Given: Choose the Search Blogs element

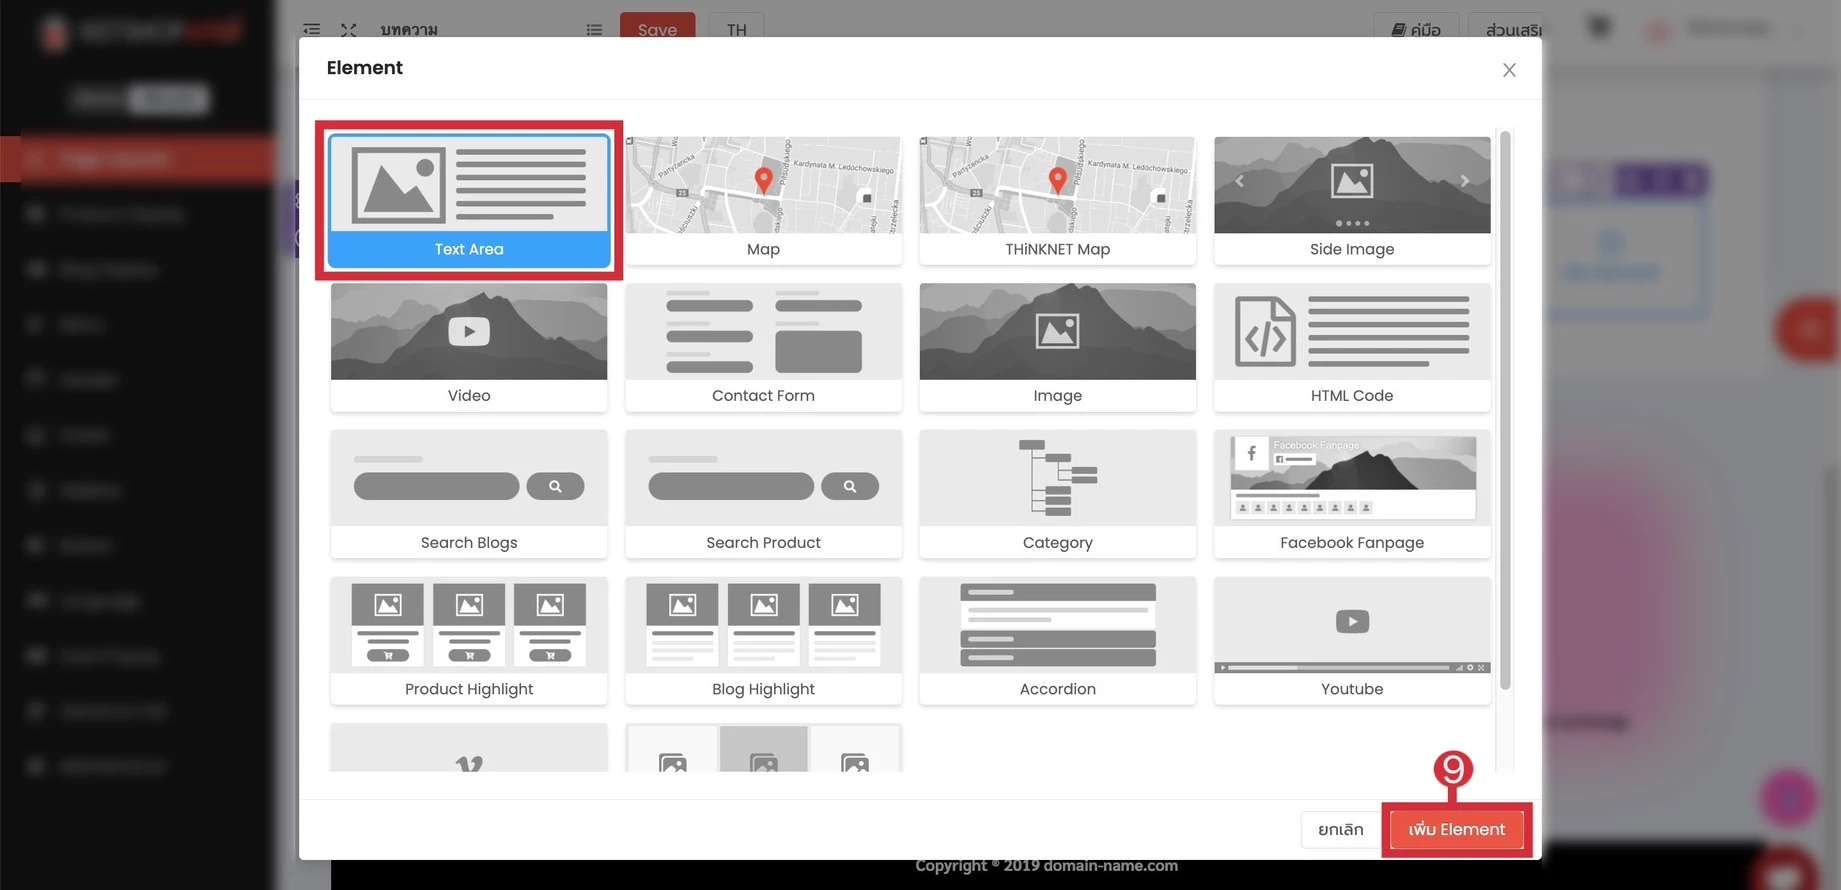Looking at the screenshot, I should pos(468,494).
